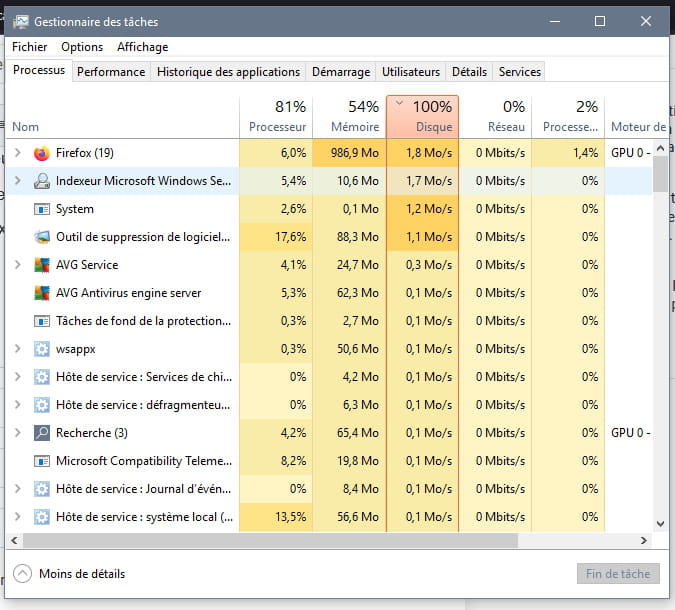Expand Hôte de service Journal d'événements
The height and width of the screenshot is (610, 675).
(17, 488)
